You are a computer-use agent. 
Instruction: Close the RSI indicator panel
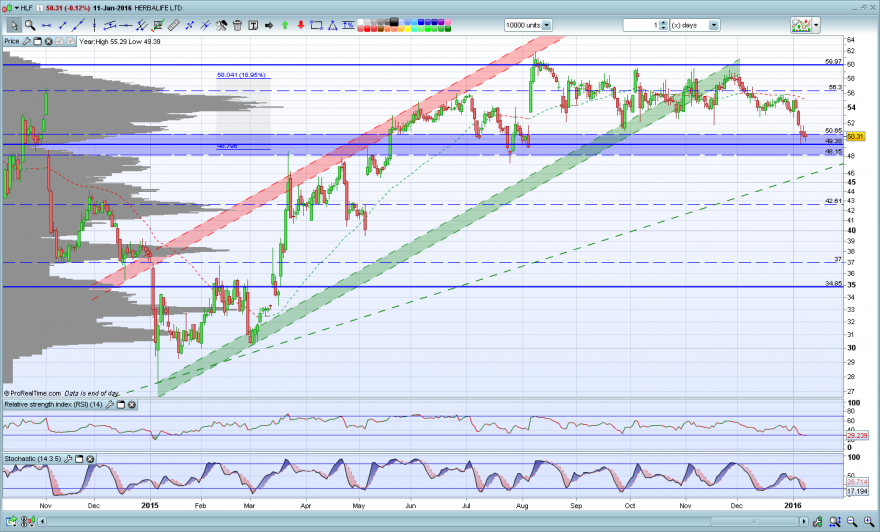click(132, 404)
